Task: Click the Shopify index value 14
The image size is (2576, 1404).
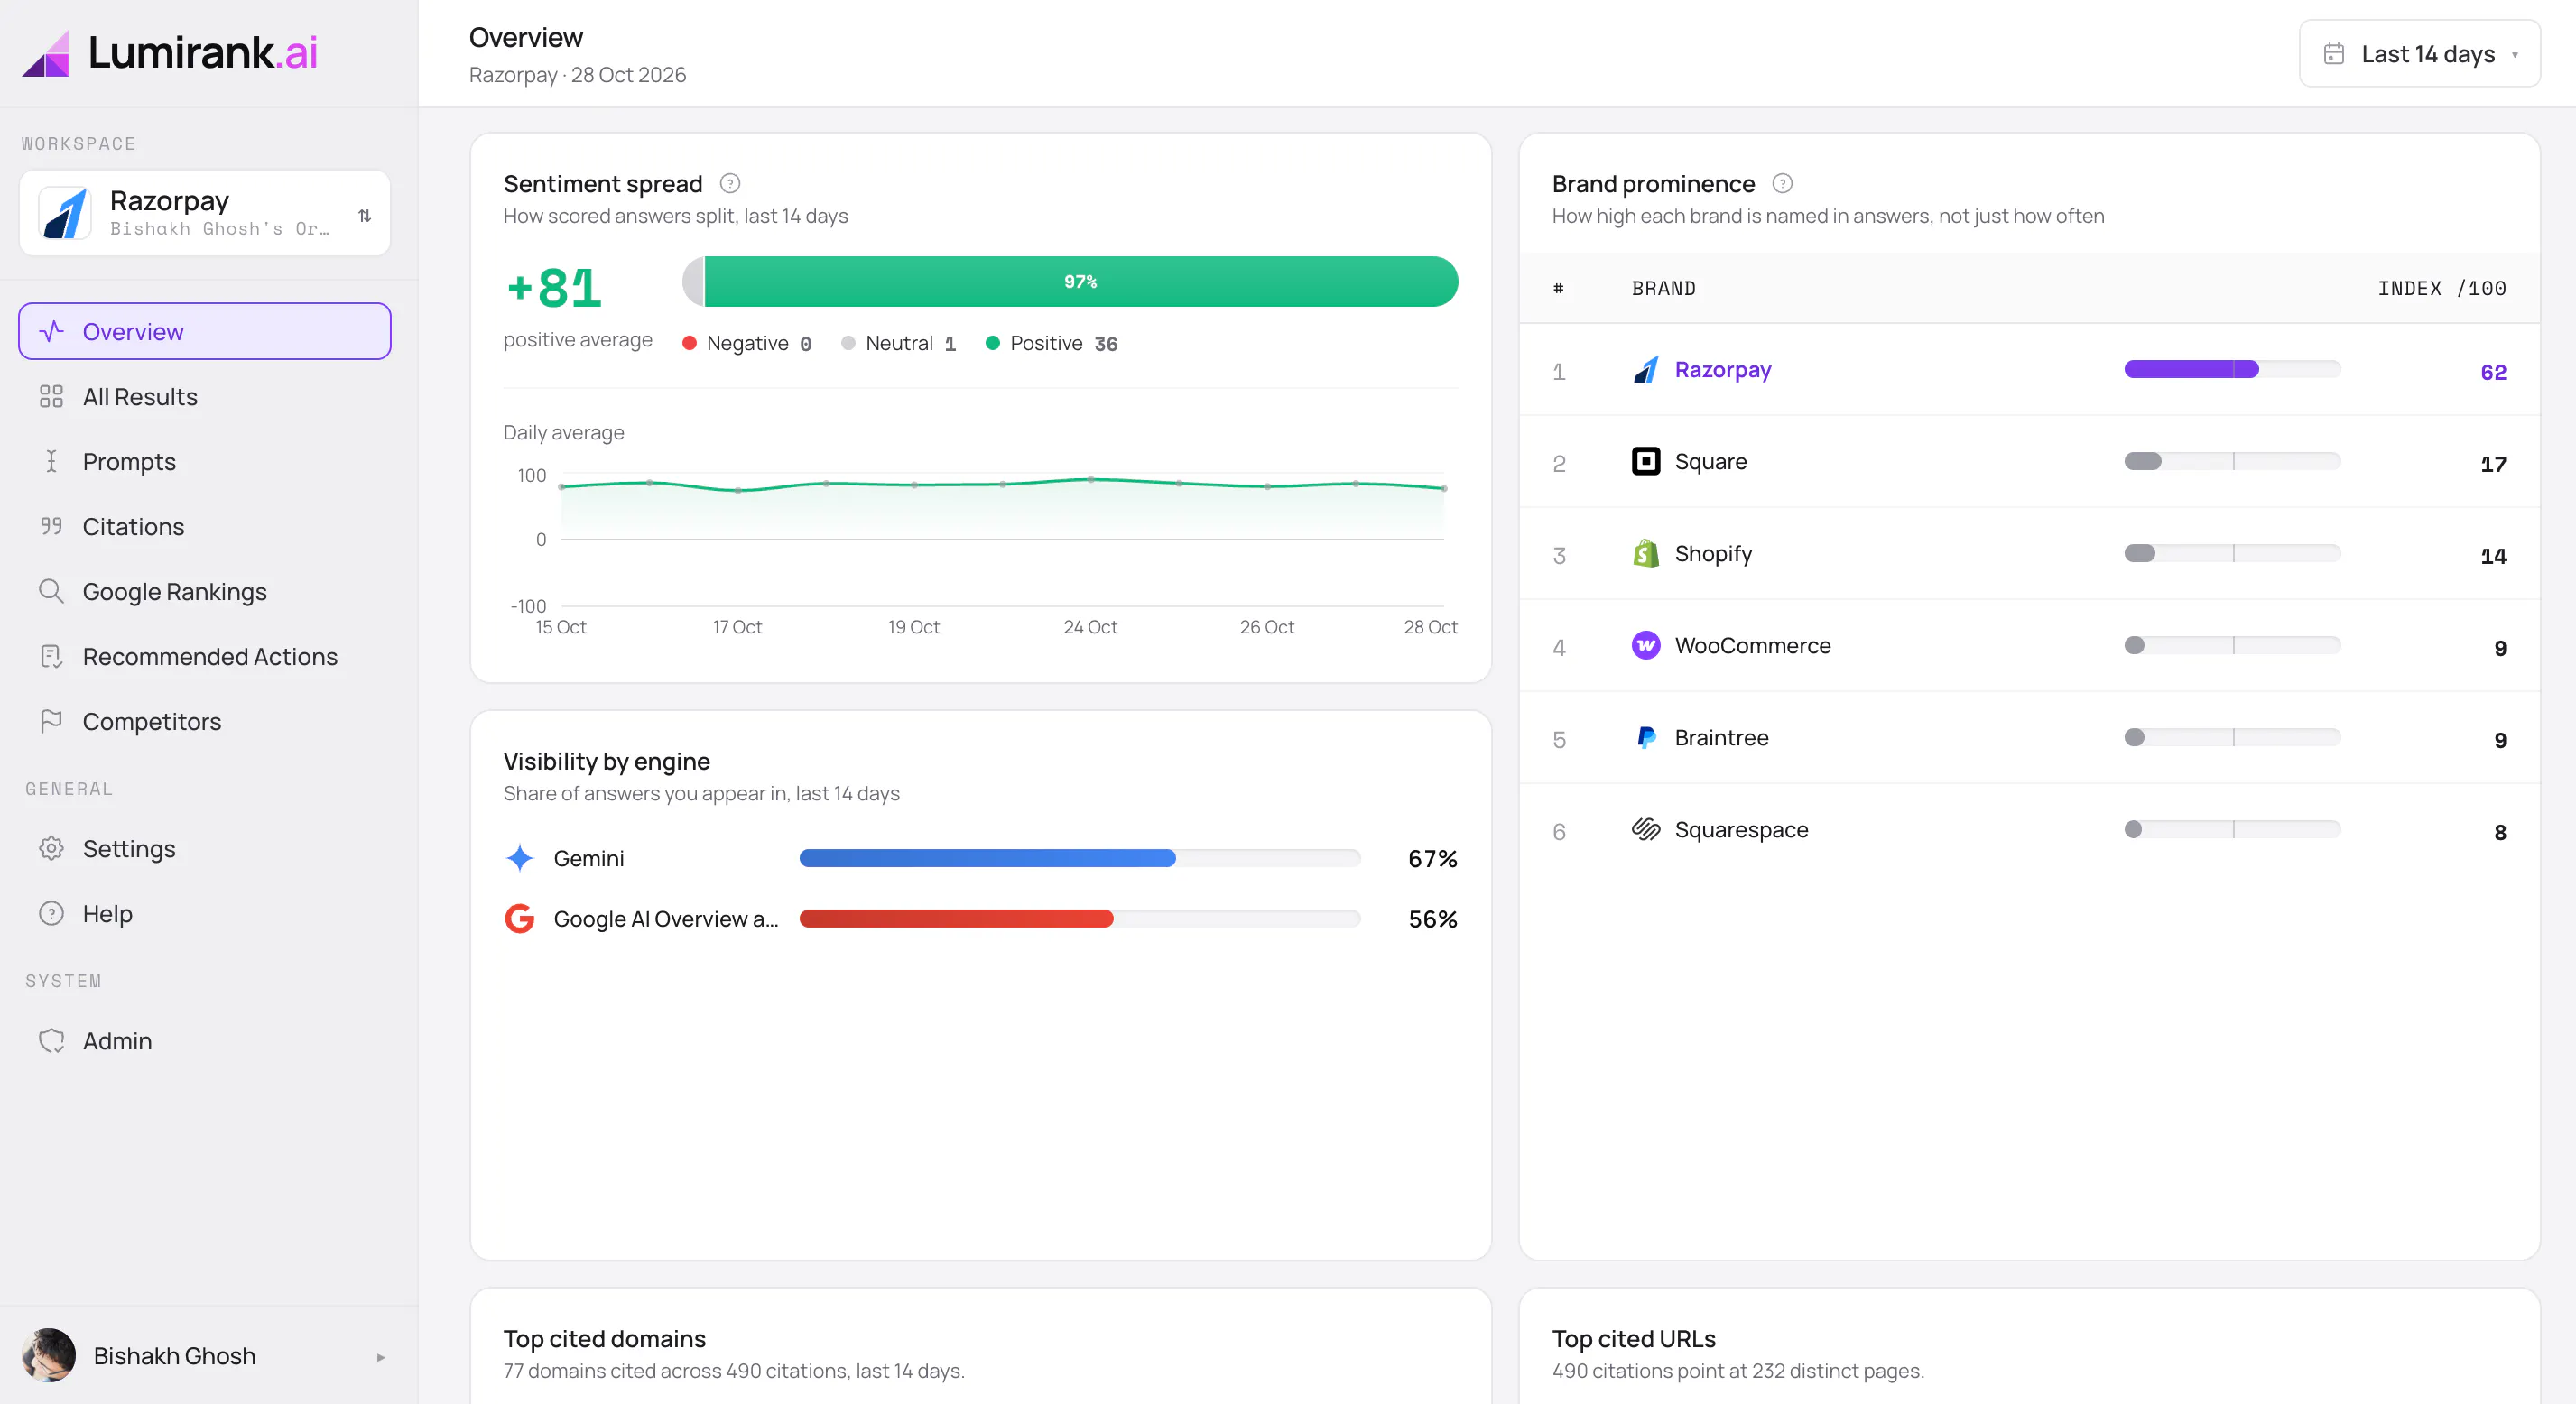Action: click(x=2493, y=556)
